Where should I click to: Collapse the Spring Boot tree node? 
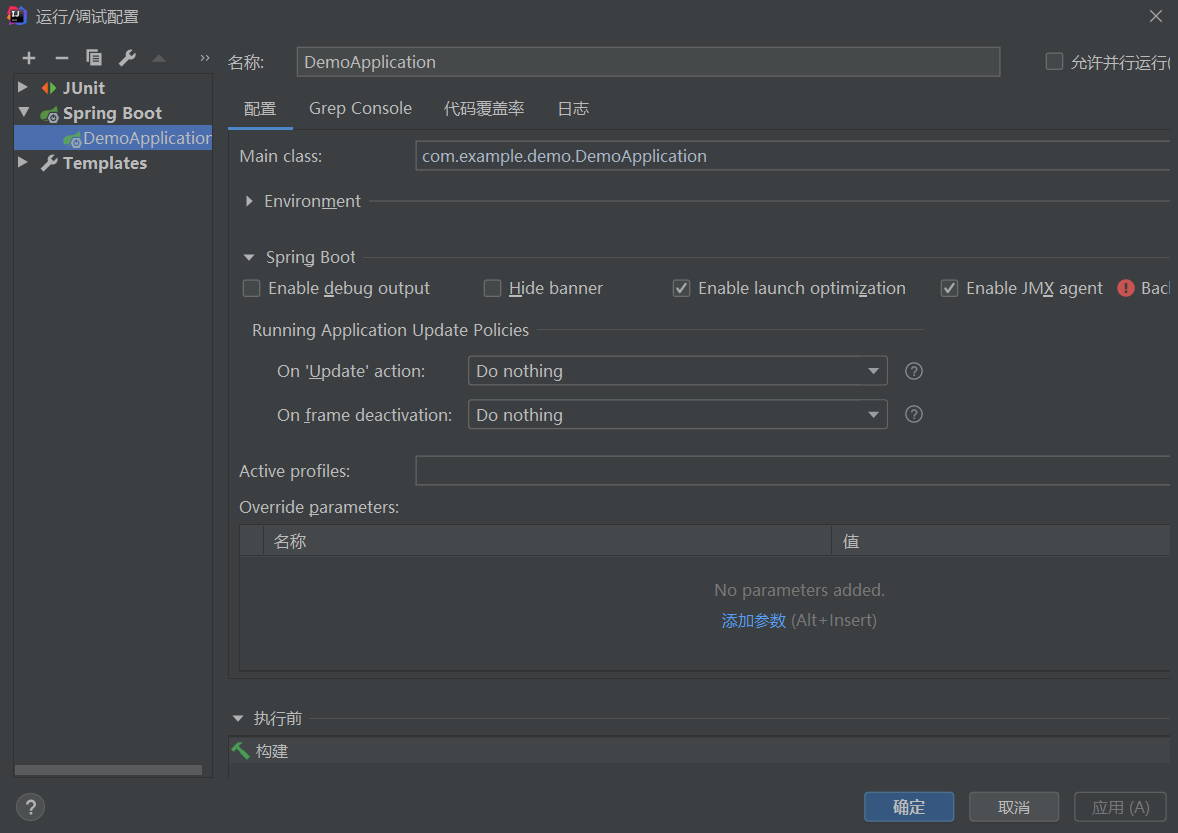(x=24, y=112)
